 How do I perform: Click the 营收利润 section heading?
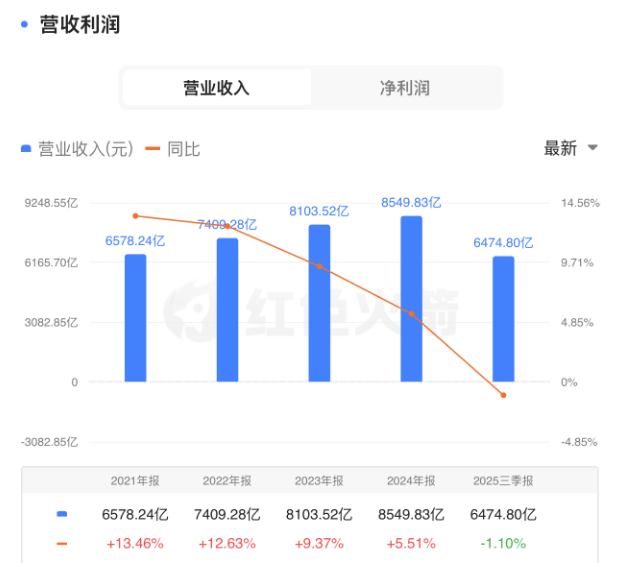pos(80,25)
